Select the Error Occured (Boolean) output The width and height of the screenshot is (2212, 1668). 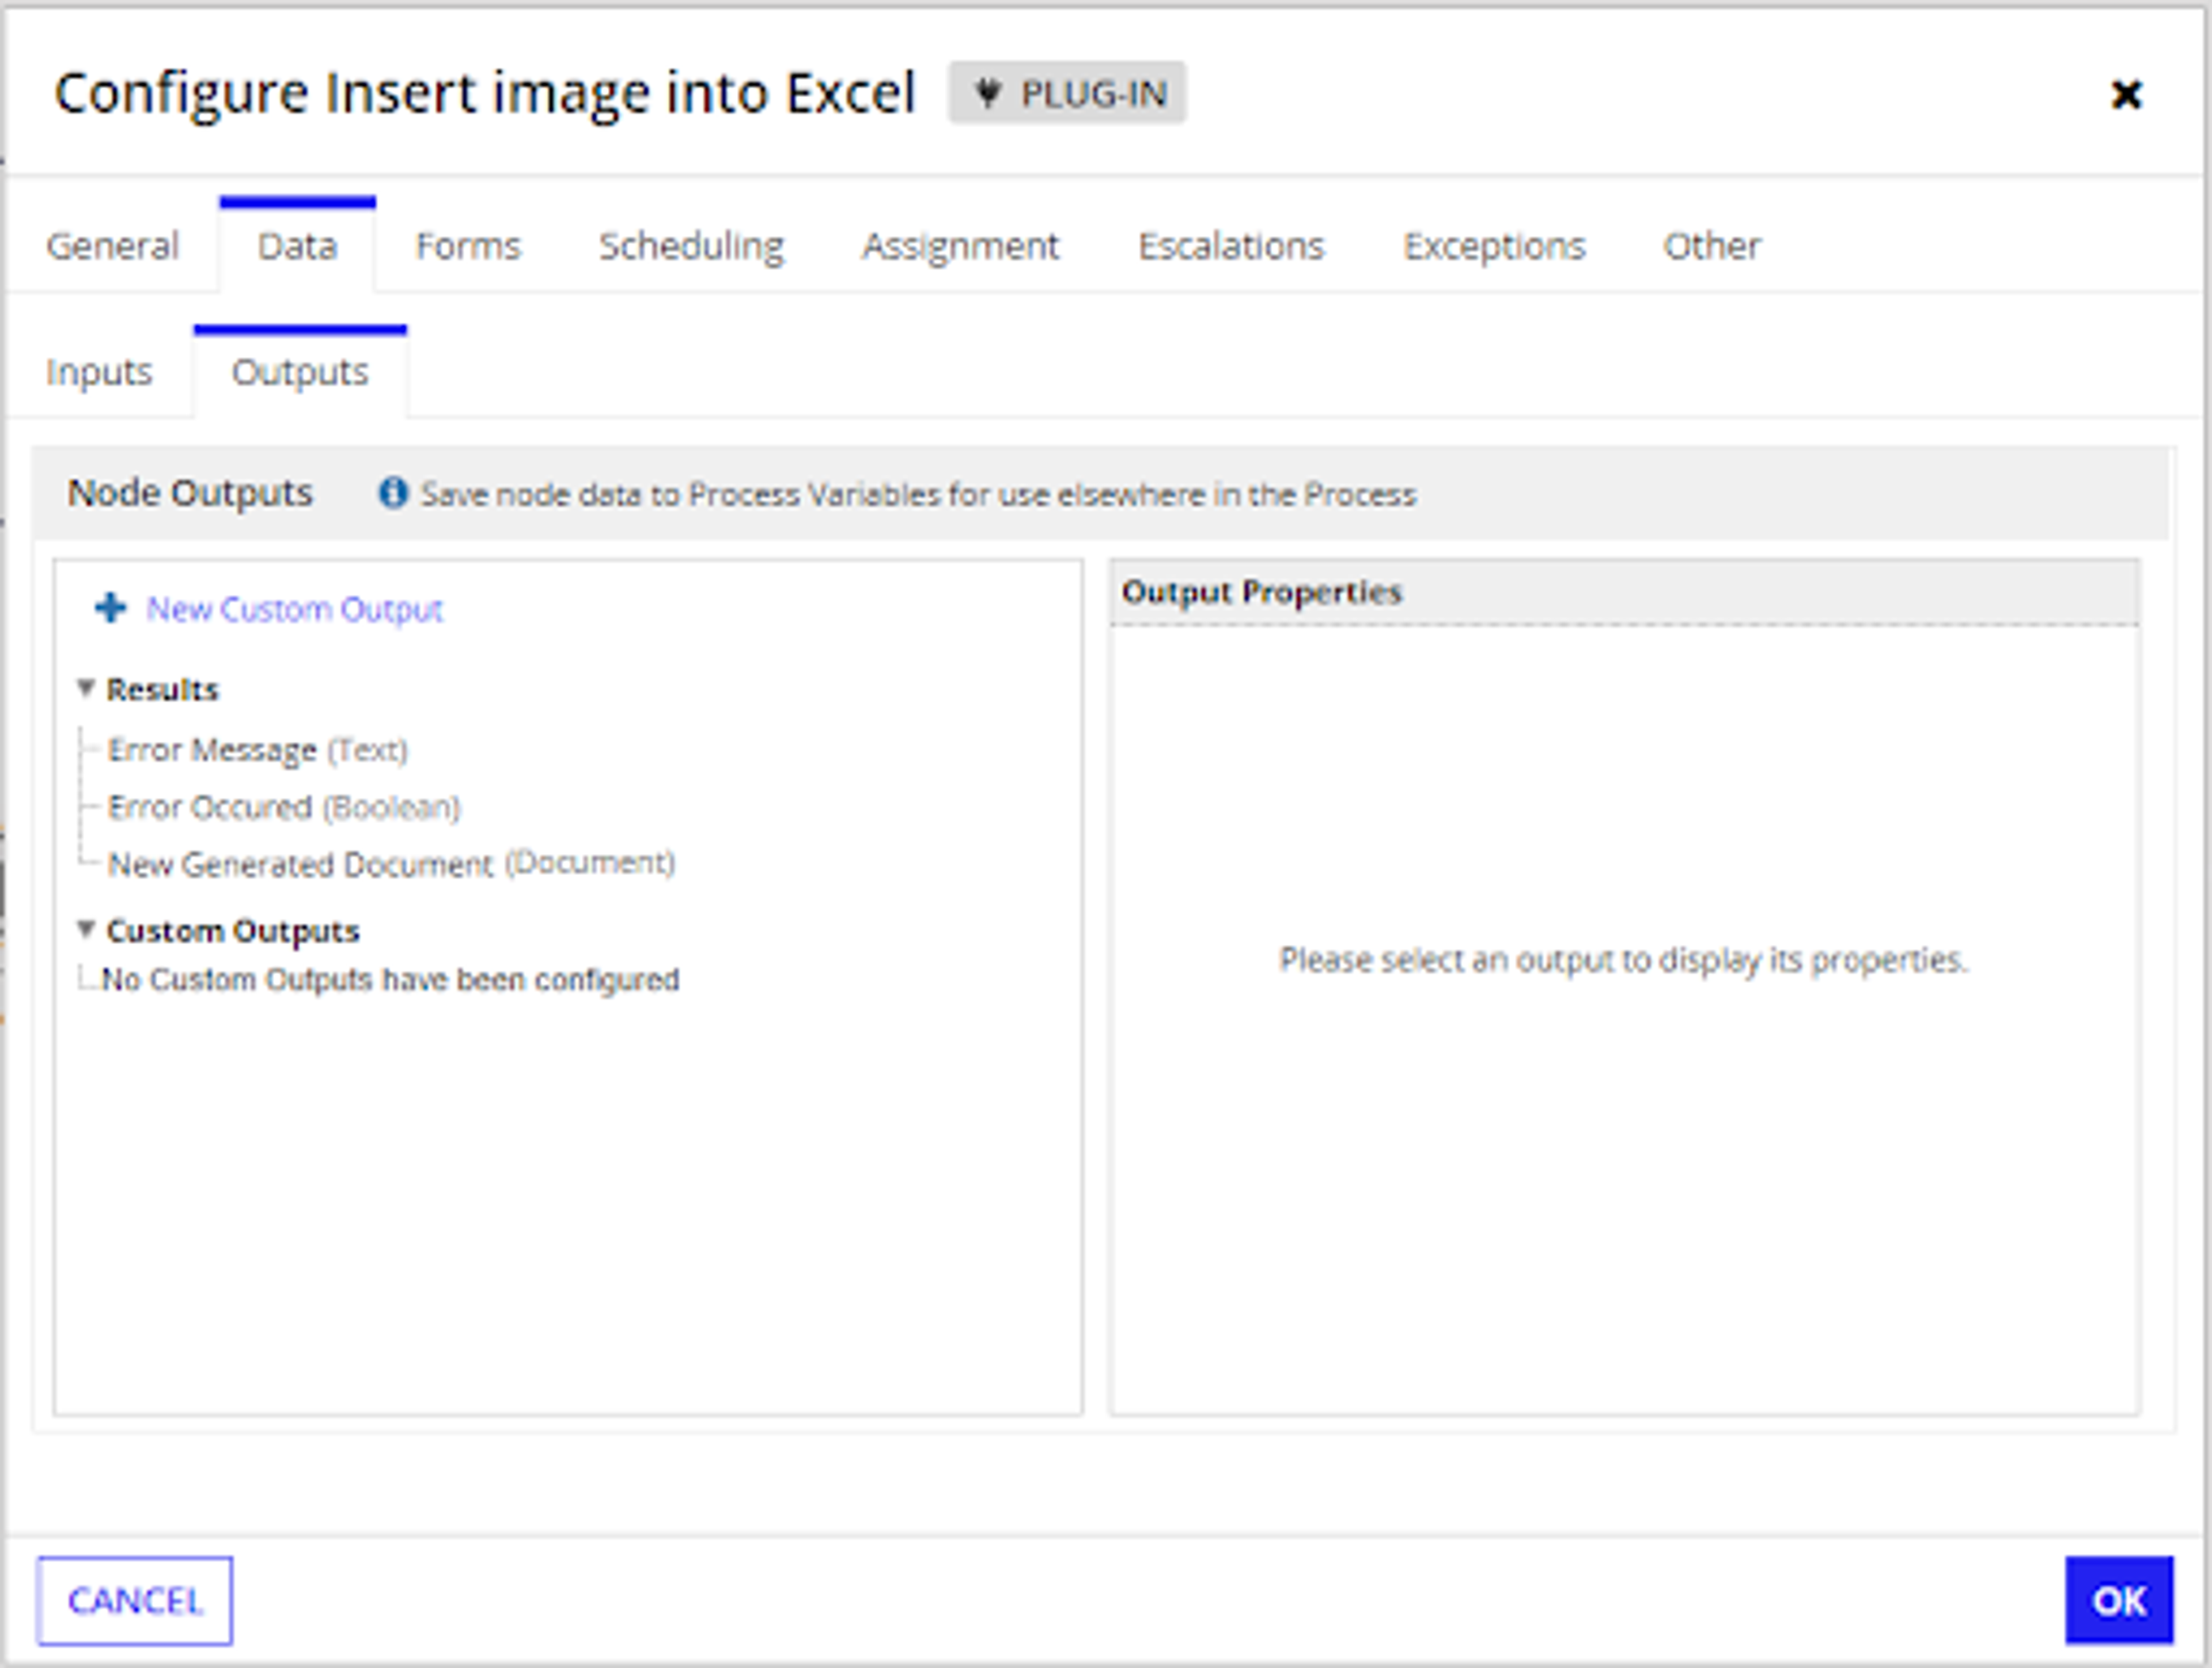coord(284,807)
